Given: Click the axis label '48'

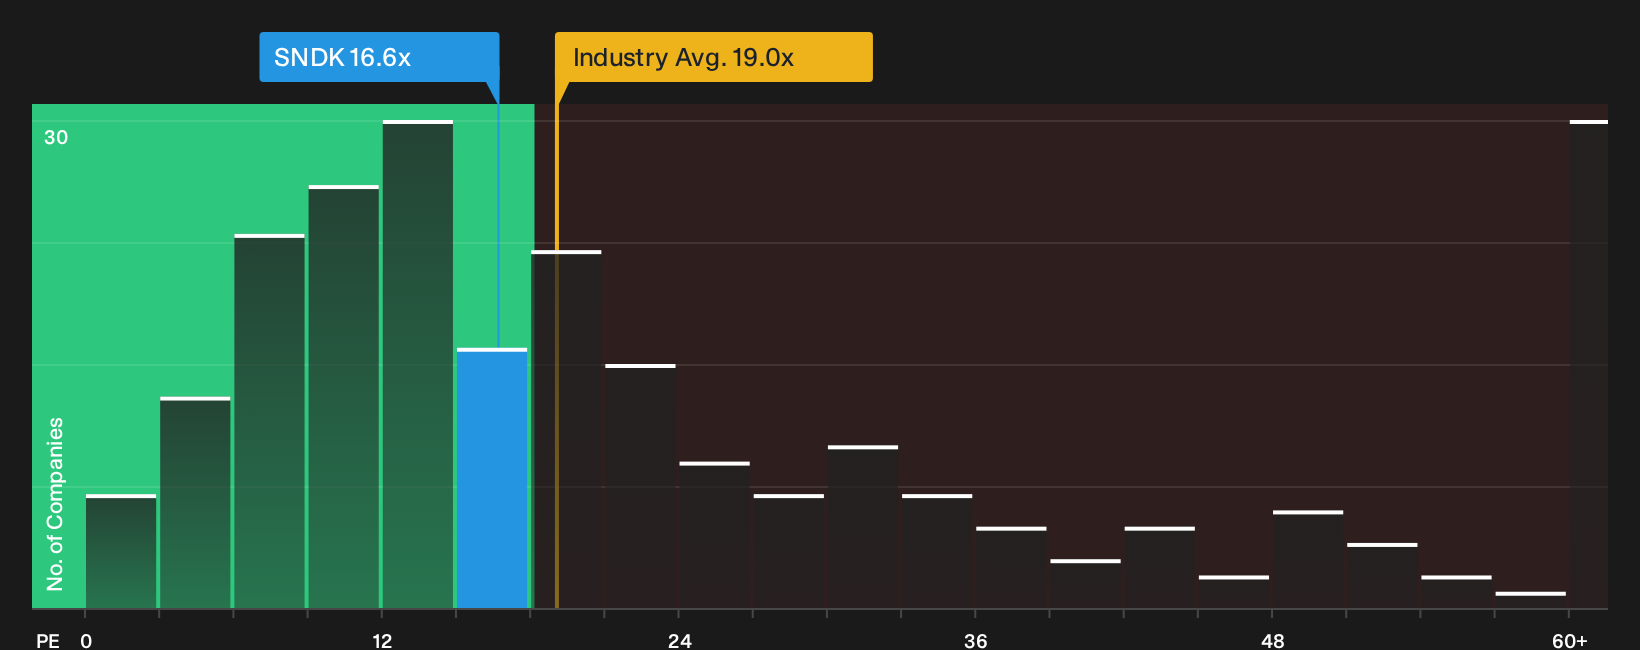Looking at the screenshot, I should pyautogui.click(x=1272, y=641).
